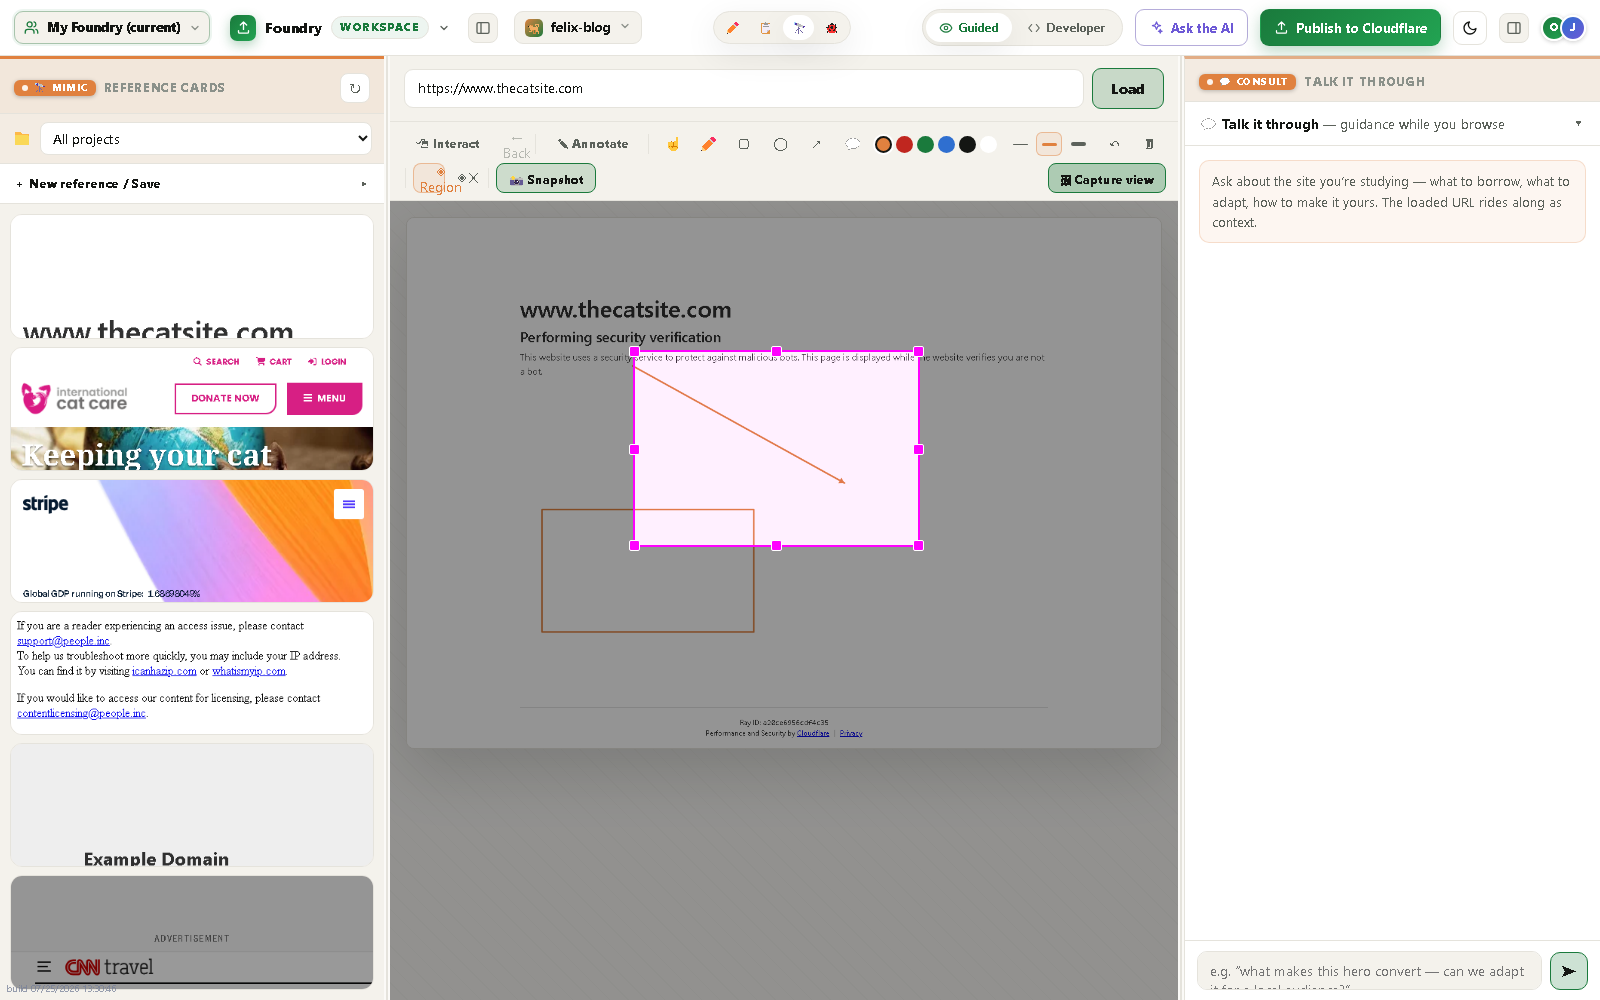Toggle dark mode with moon icon

[x=1470, y=28]
